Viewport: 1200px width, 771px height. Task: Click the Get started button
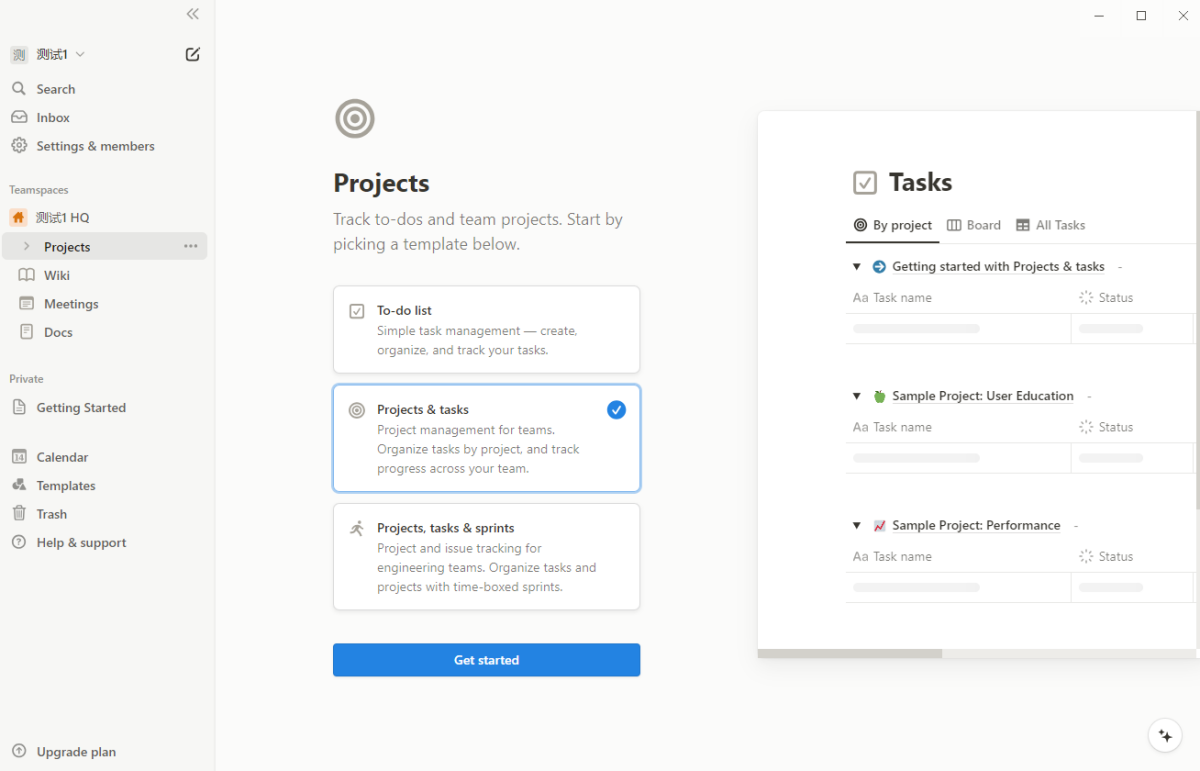pyautogui.click(x=486, y=660)
